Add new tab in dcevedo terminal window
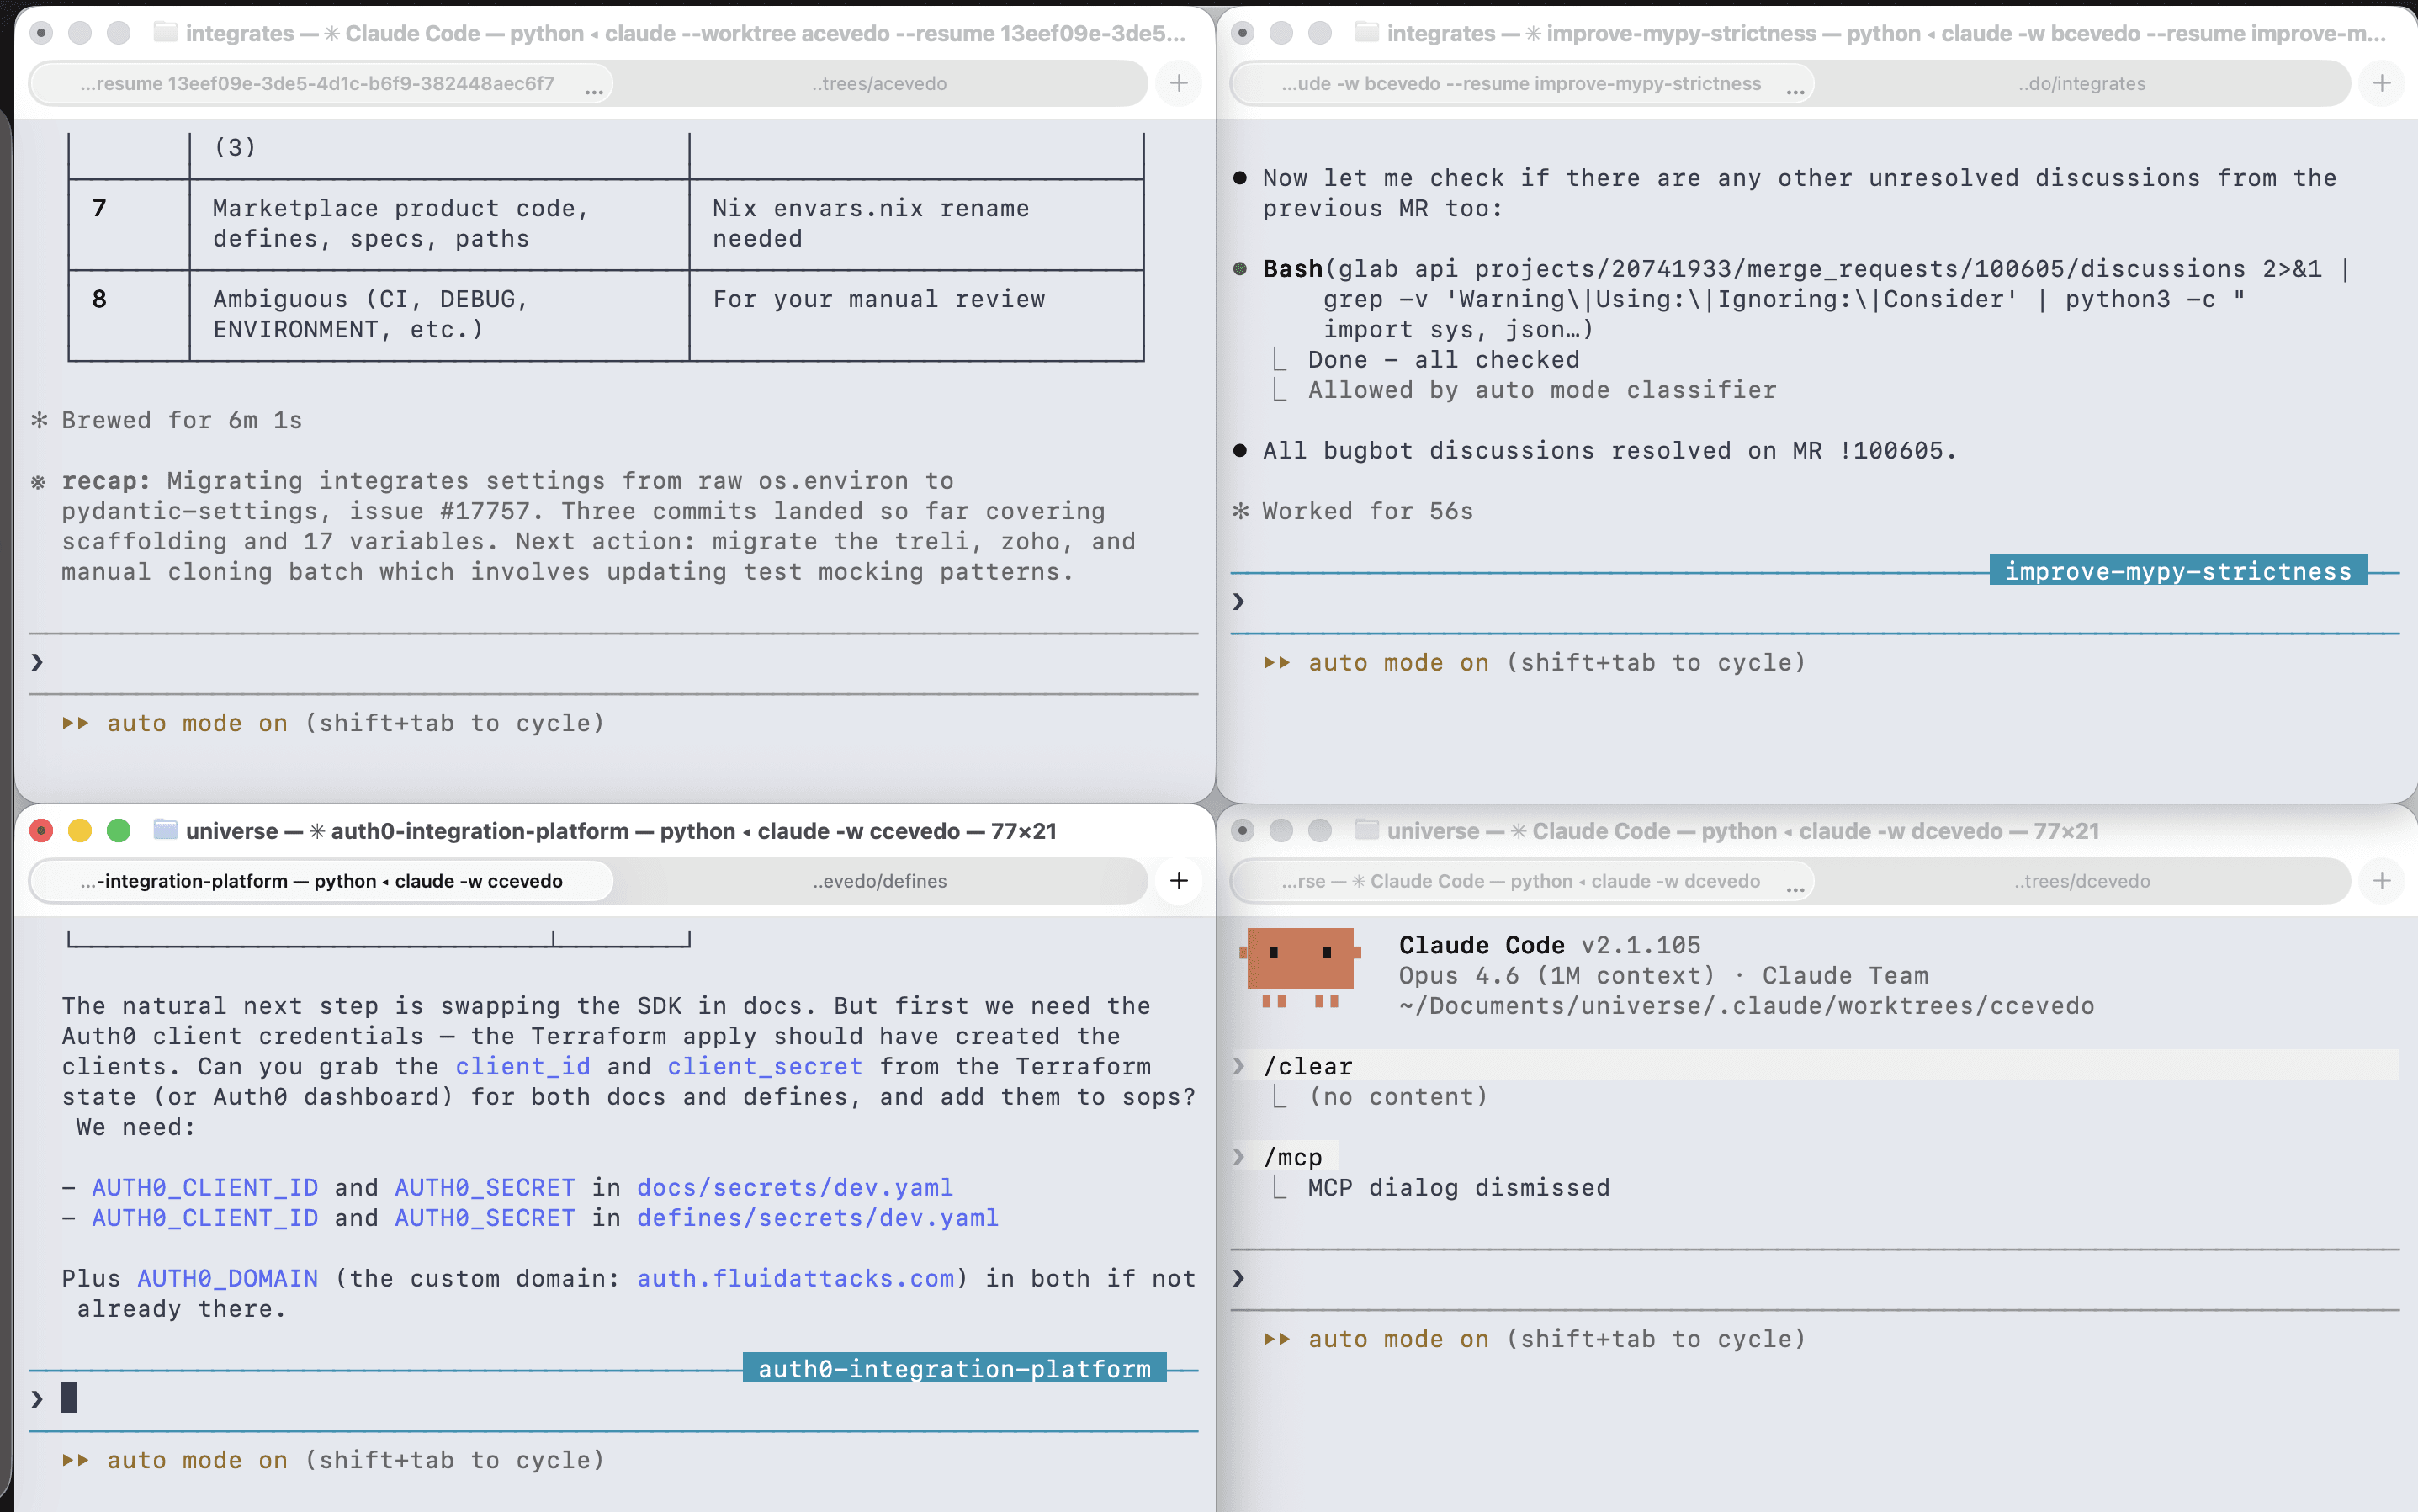Screen dimensions: 2418x1512 [2381, 880]
